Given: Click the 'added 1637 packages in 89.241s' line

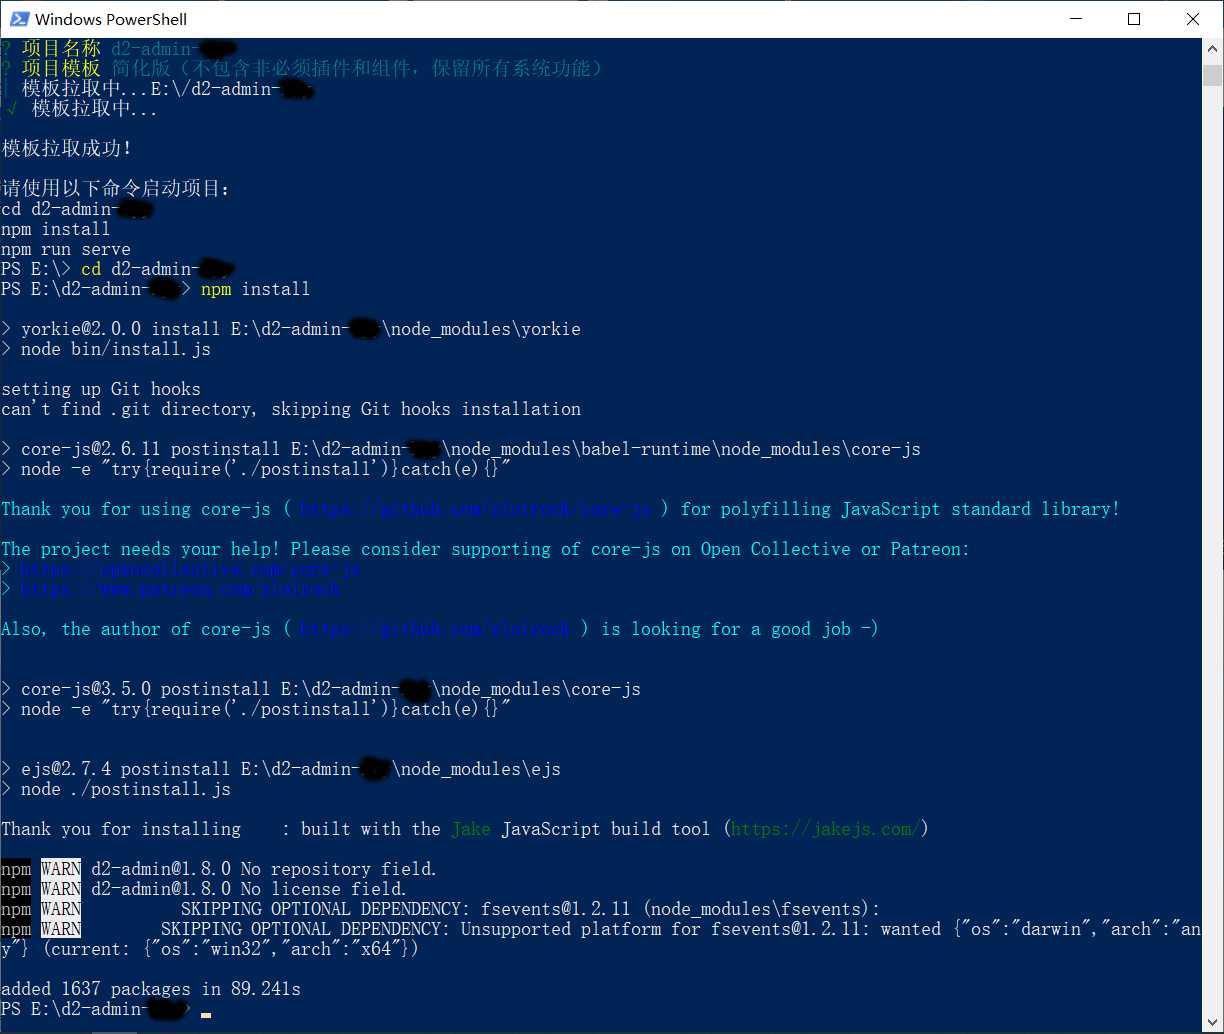Looking at the screenshot, I should pos(151,989).
